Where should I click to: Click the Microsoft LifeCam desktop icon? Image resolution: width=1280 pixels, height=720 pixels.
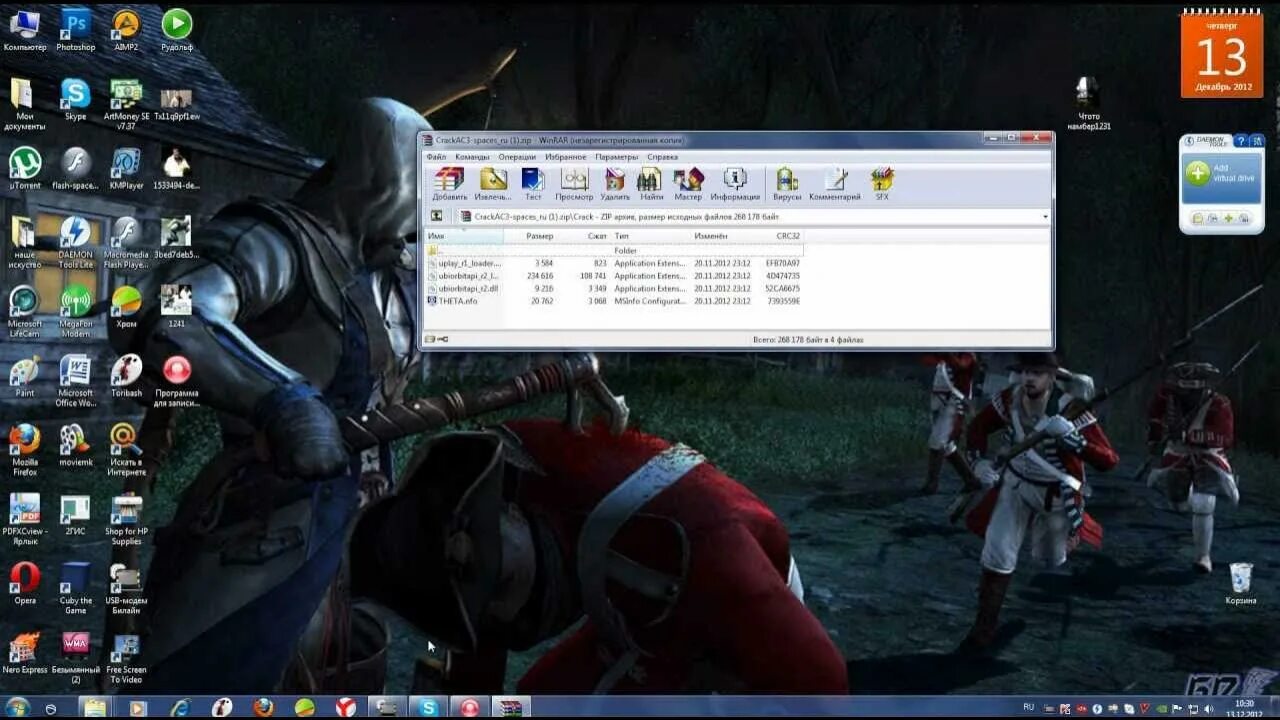click(25, 312)
